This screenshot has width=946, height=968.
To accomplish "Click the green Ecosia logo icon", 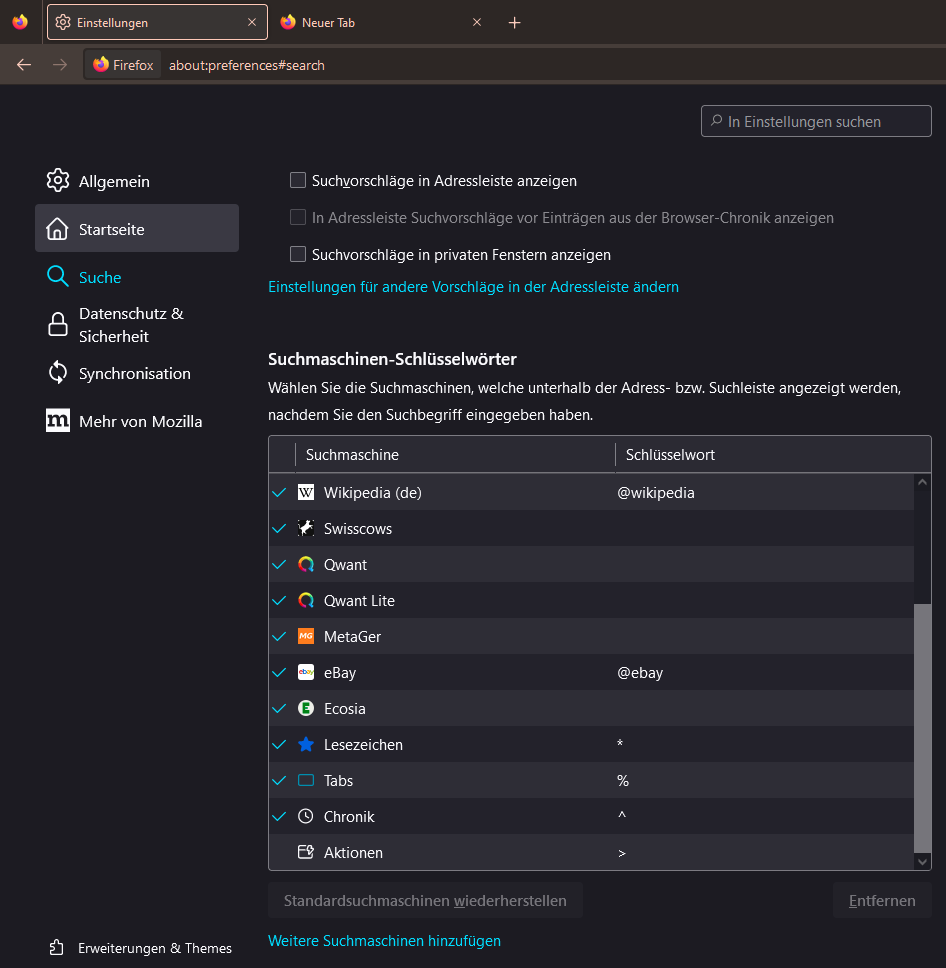I will 306,709.
